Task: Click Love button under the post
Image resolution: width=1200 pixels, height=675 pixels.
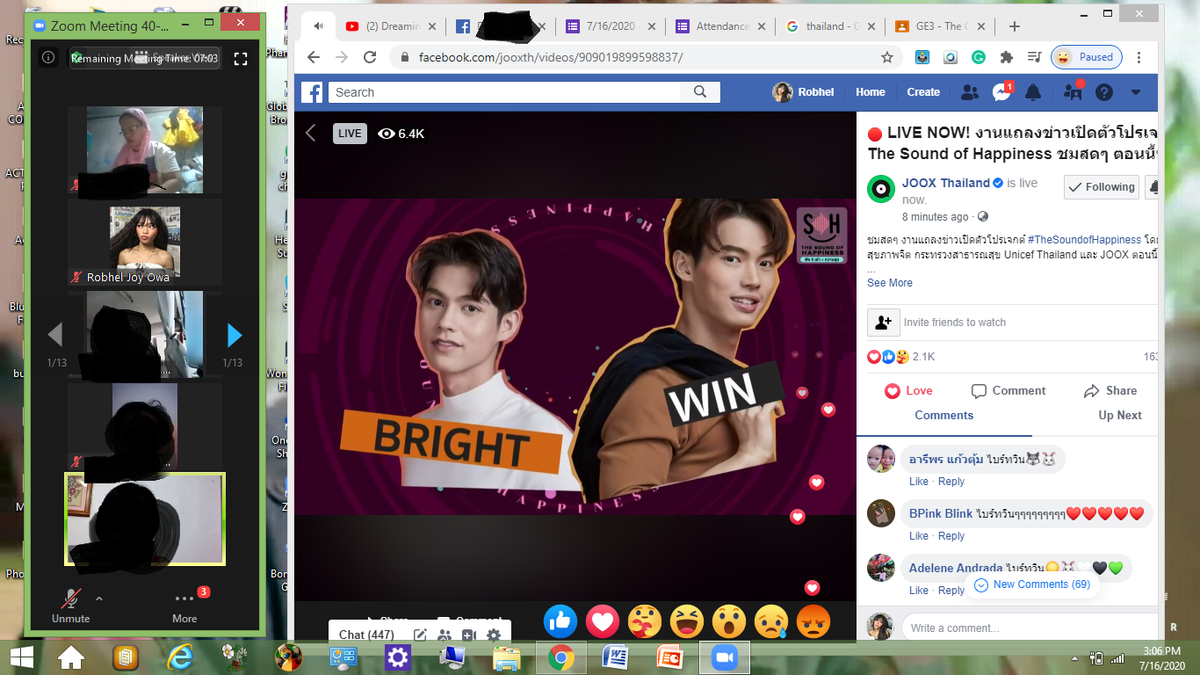Action: click(908, 391)
